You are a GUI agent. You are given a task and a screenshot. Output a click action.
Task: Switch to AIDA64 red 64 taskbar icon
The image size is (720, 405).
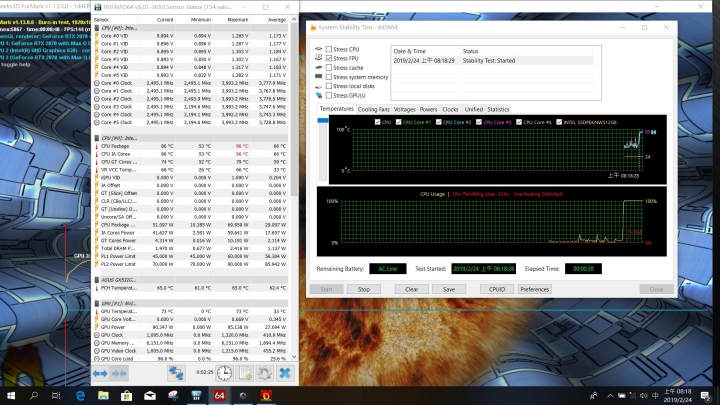[219, 395]
